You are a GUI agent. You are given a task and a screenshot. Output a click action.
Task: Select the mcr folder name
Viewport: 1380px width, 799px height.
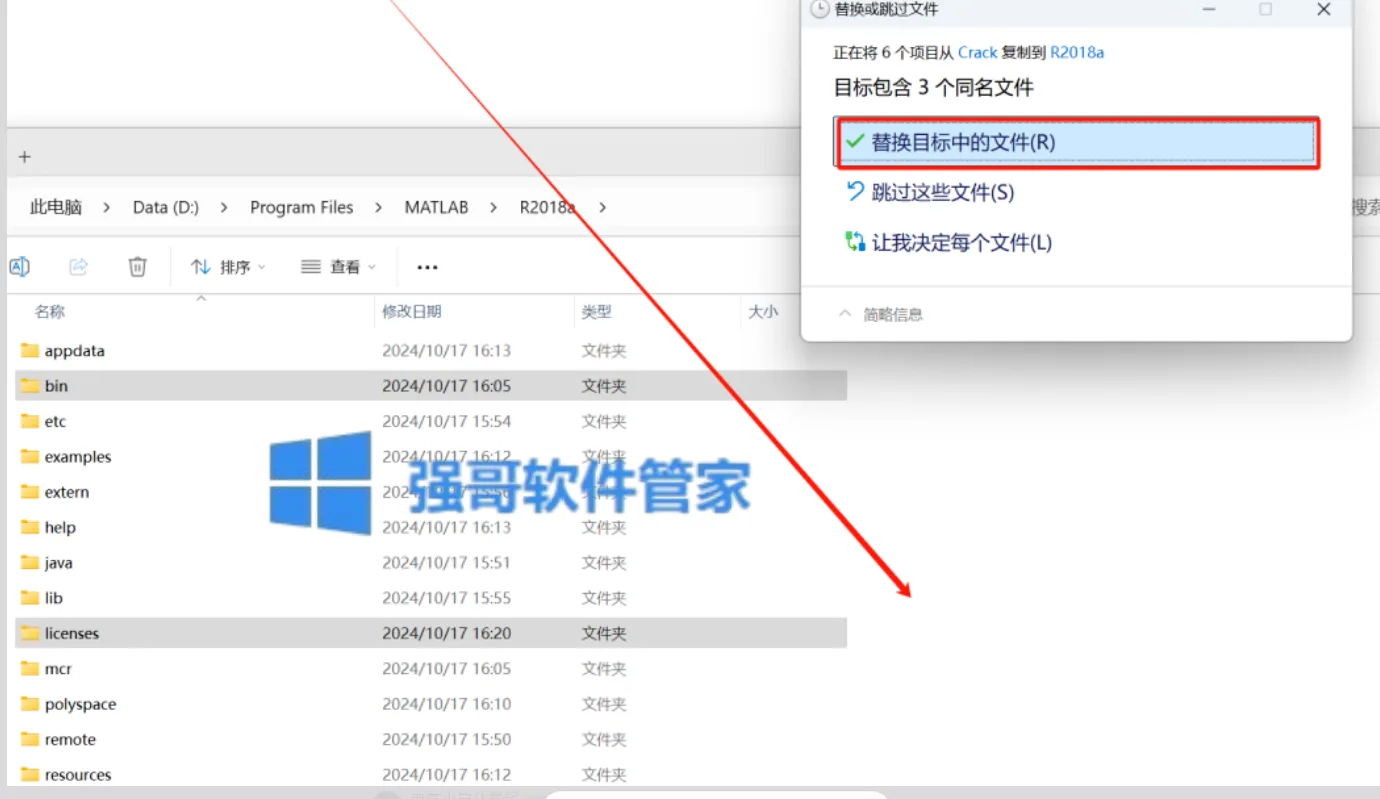click(58, 669)
